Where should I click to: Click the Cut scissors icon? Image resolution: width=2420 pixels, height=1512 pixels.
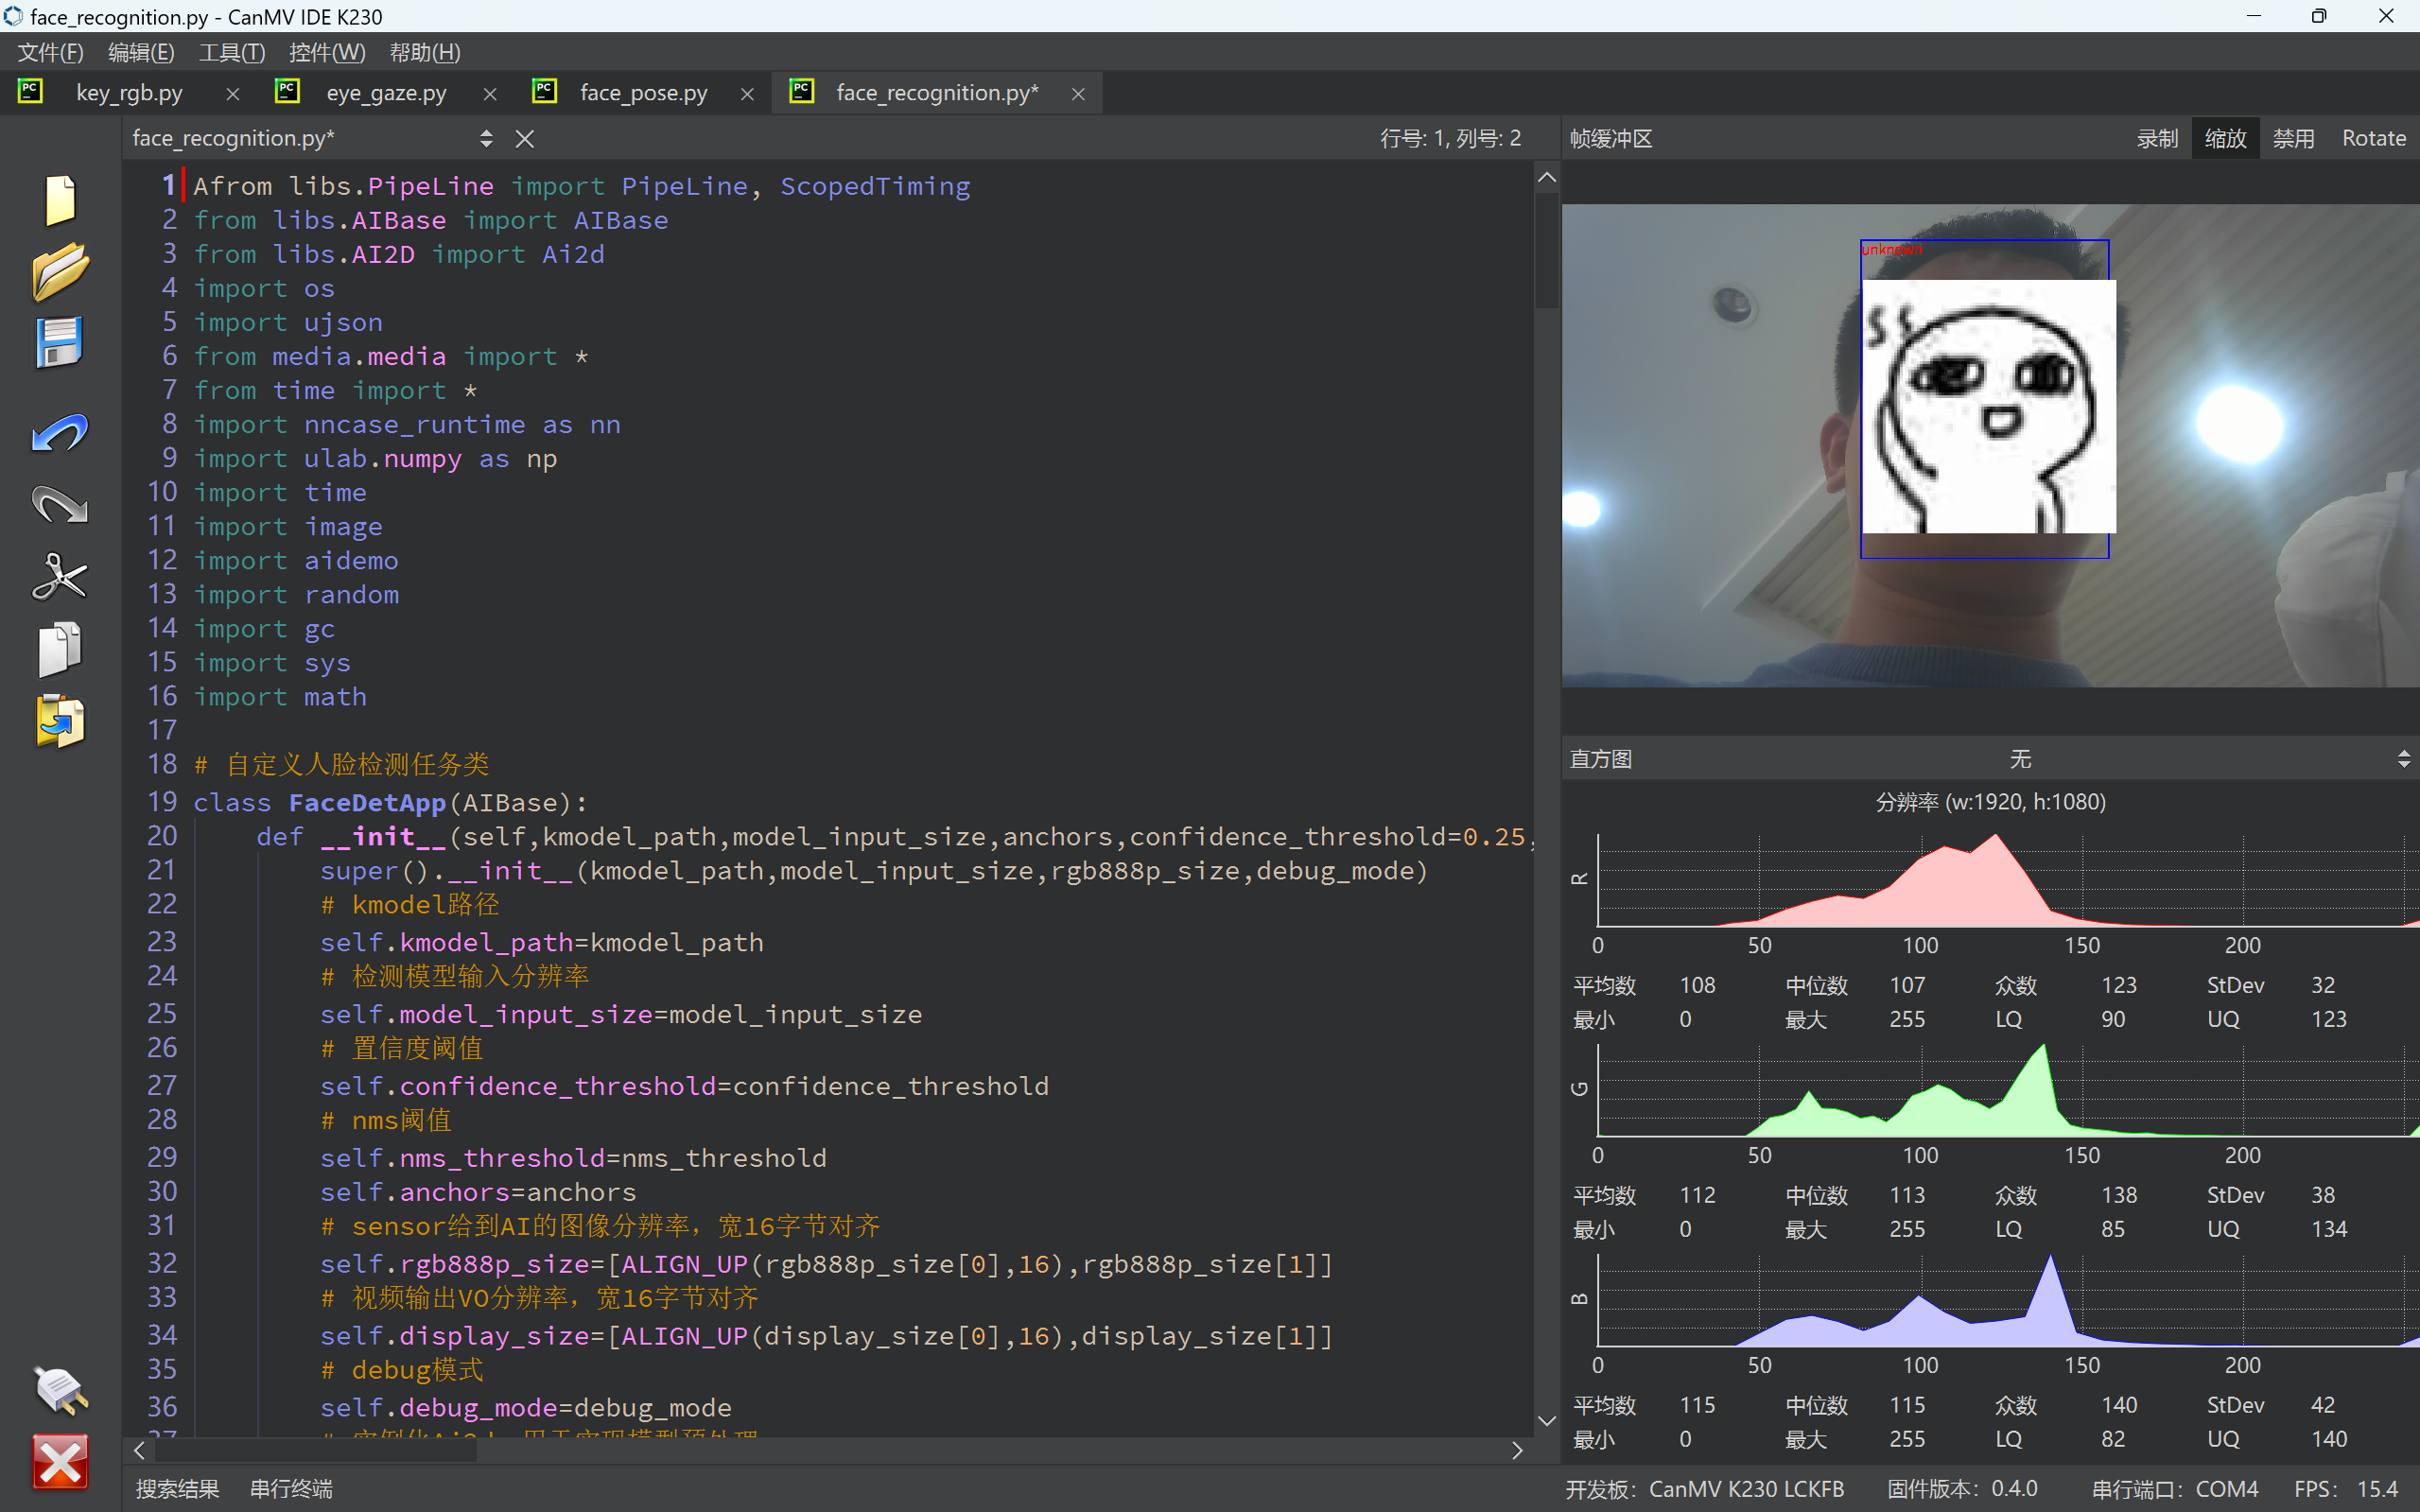(x=60, y=577)
